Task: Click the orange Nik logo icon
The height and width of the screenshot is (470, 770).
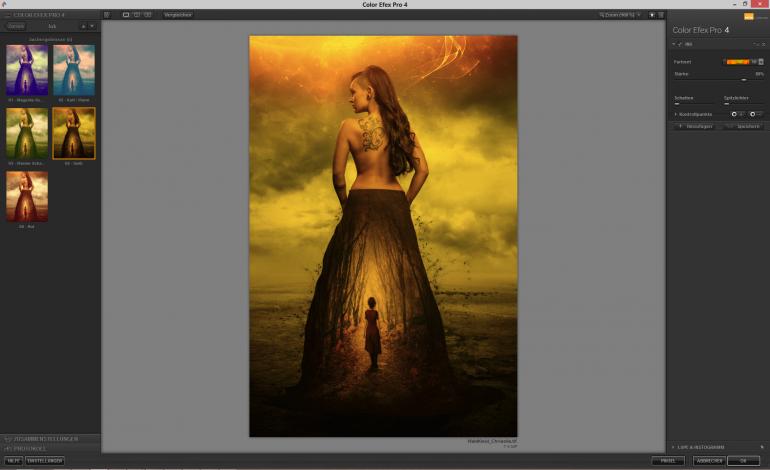Action: (748, 17)
